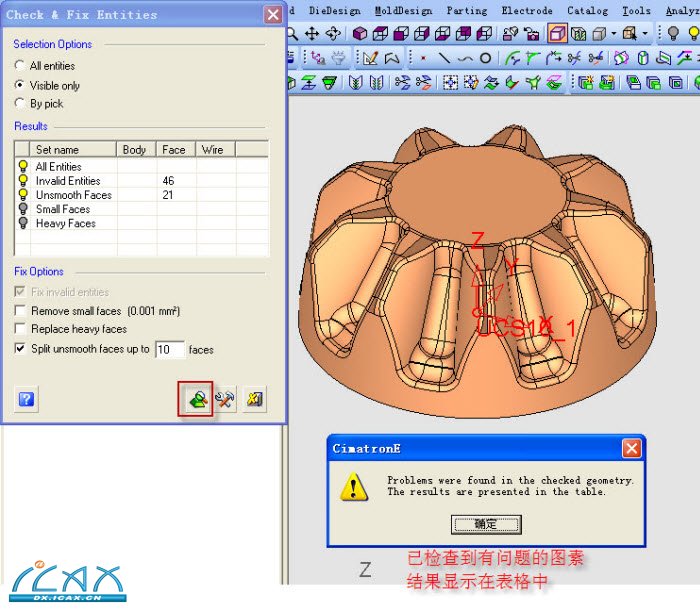700x611 pixels.
Task: Click the Set name column header
Action: point(73,150)
